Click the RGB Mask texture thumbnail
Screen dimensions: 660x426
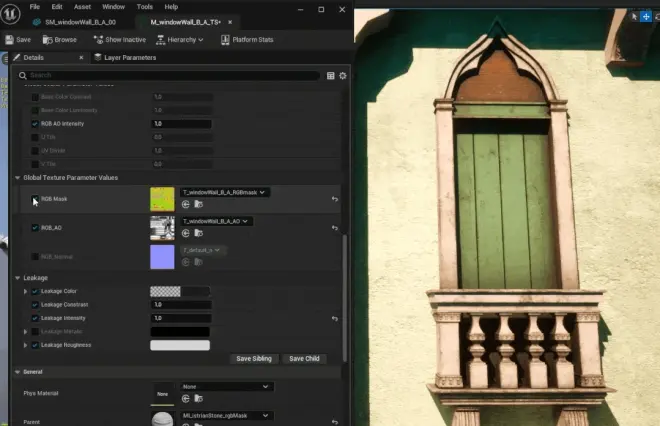[162, 199]
